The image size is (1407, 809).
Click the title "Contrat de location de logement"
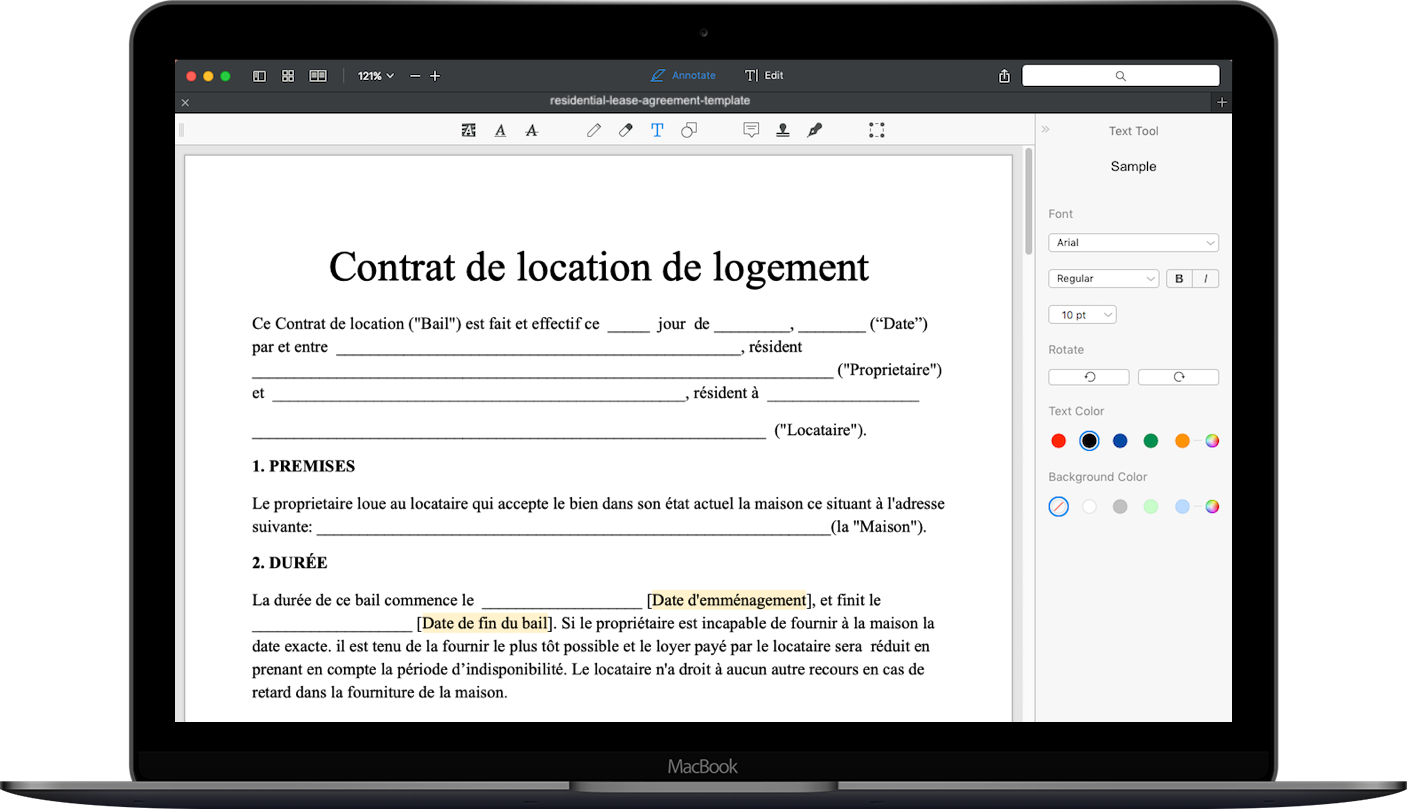click(x=599, y=267)
